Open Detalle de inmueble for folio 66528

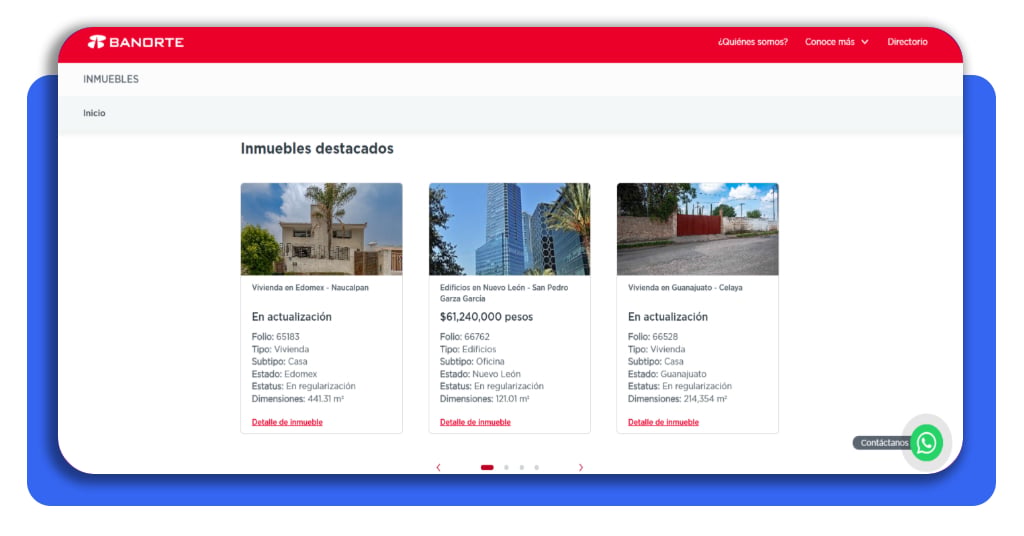click(664, 422)
